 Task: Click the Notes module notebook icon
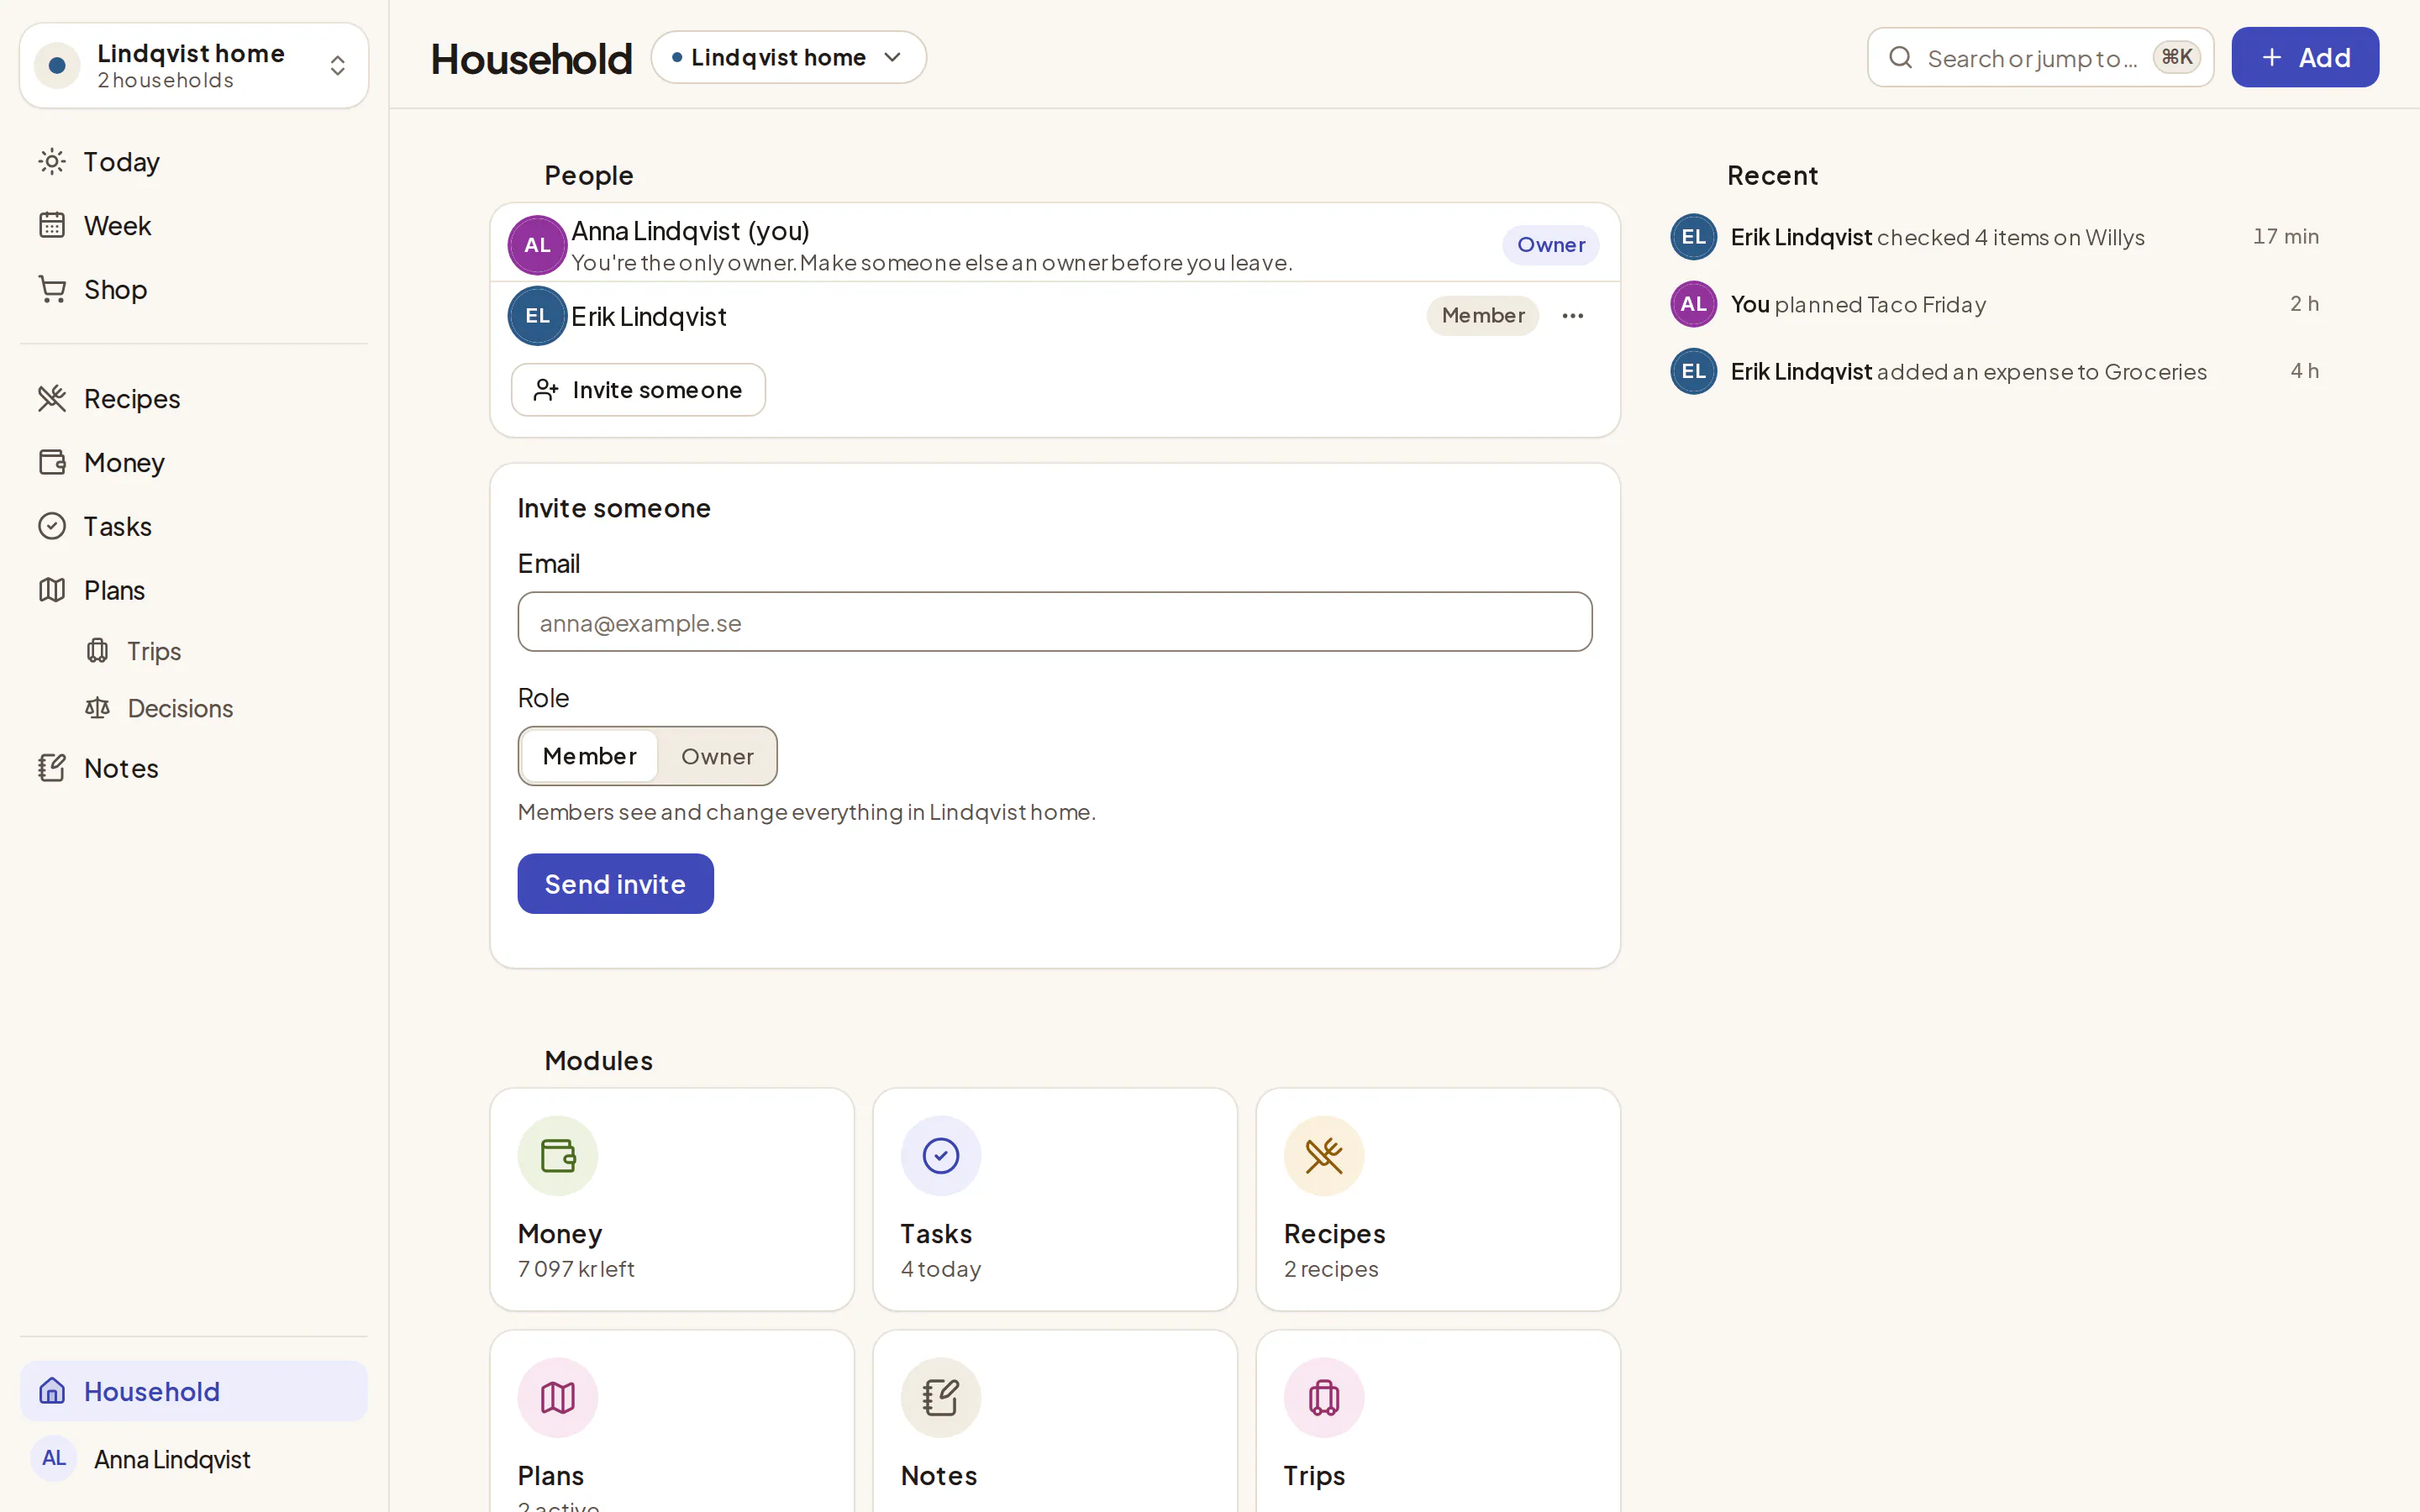pyautogui.click(x=941, y=1398)
